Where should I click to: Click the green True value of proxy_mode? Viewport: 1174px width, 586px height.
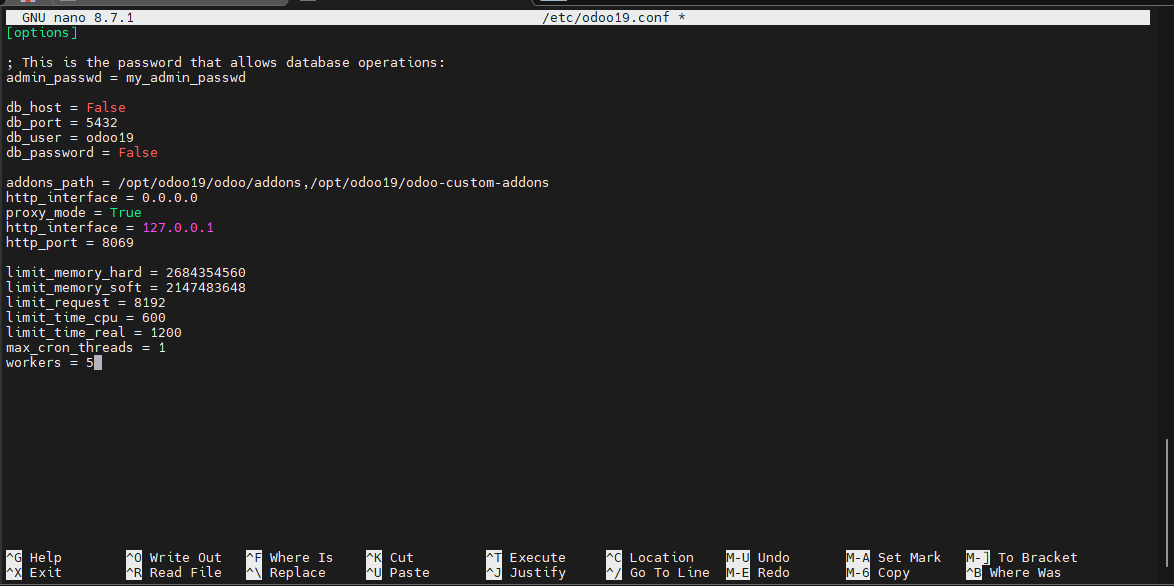click(126, 213)
